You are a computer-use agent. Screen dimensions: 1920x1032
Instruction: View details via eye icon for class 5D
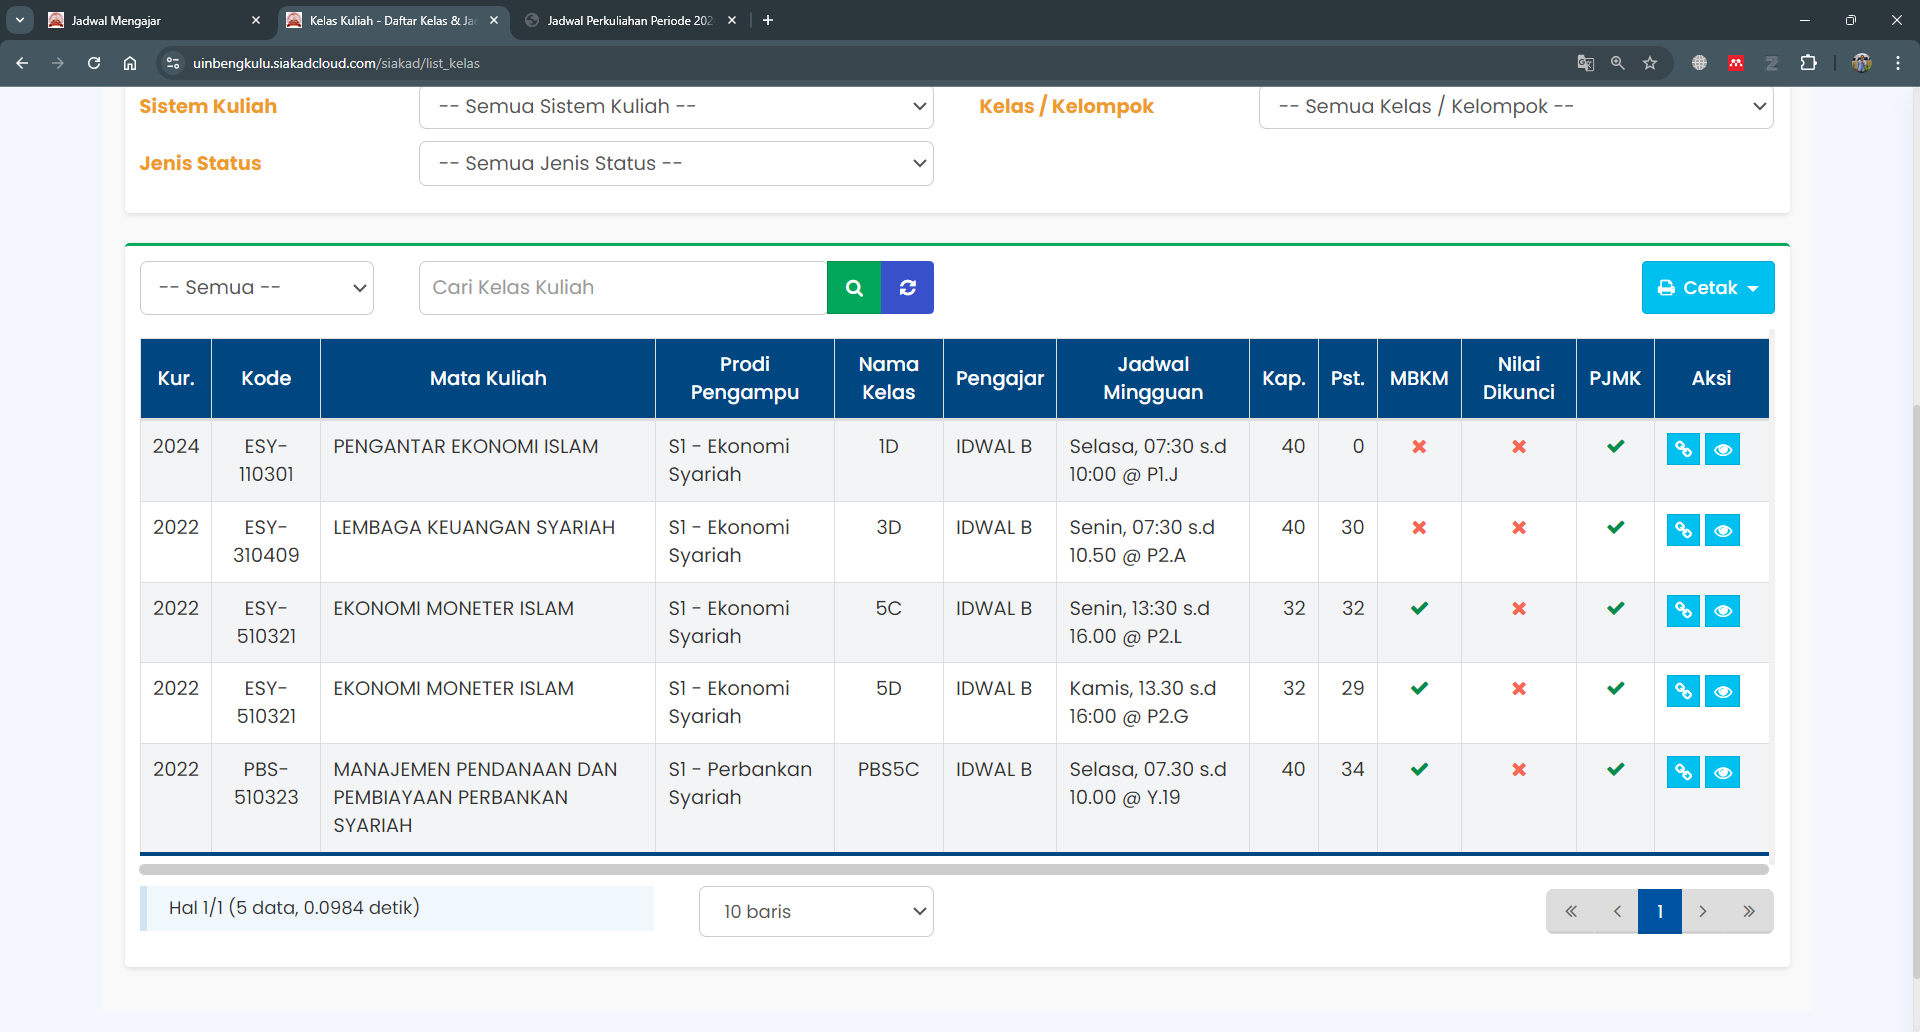coord(1722,691)
